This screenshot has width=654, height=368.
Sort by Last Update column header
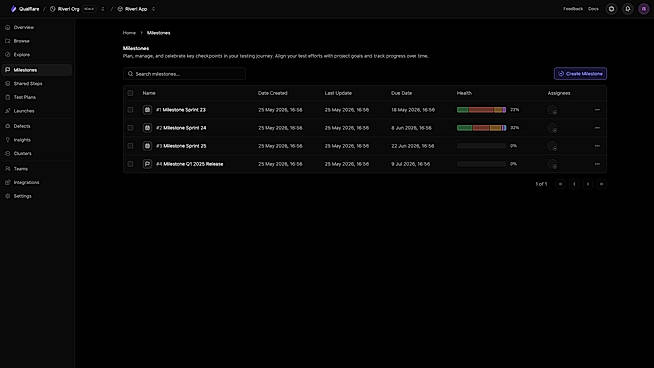pyautogui.click(x=338, y=93)
